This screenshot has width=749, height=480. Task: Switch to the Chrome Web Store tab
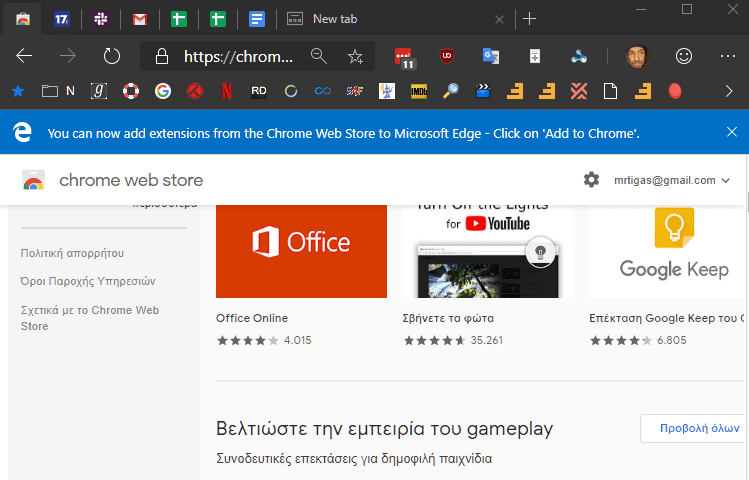pos(22,19)
